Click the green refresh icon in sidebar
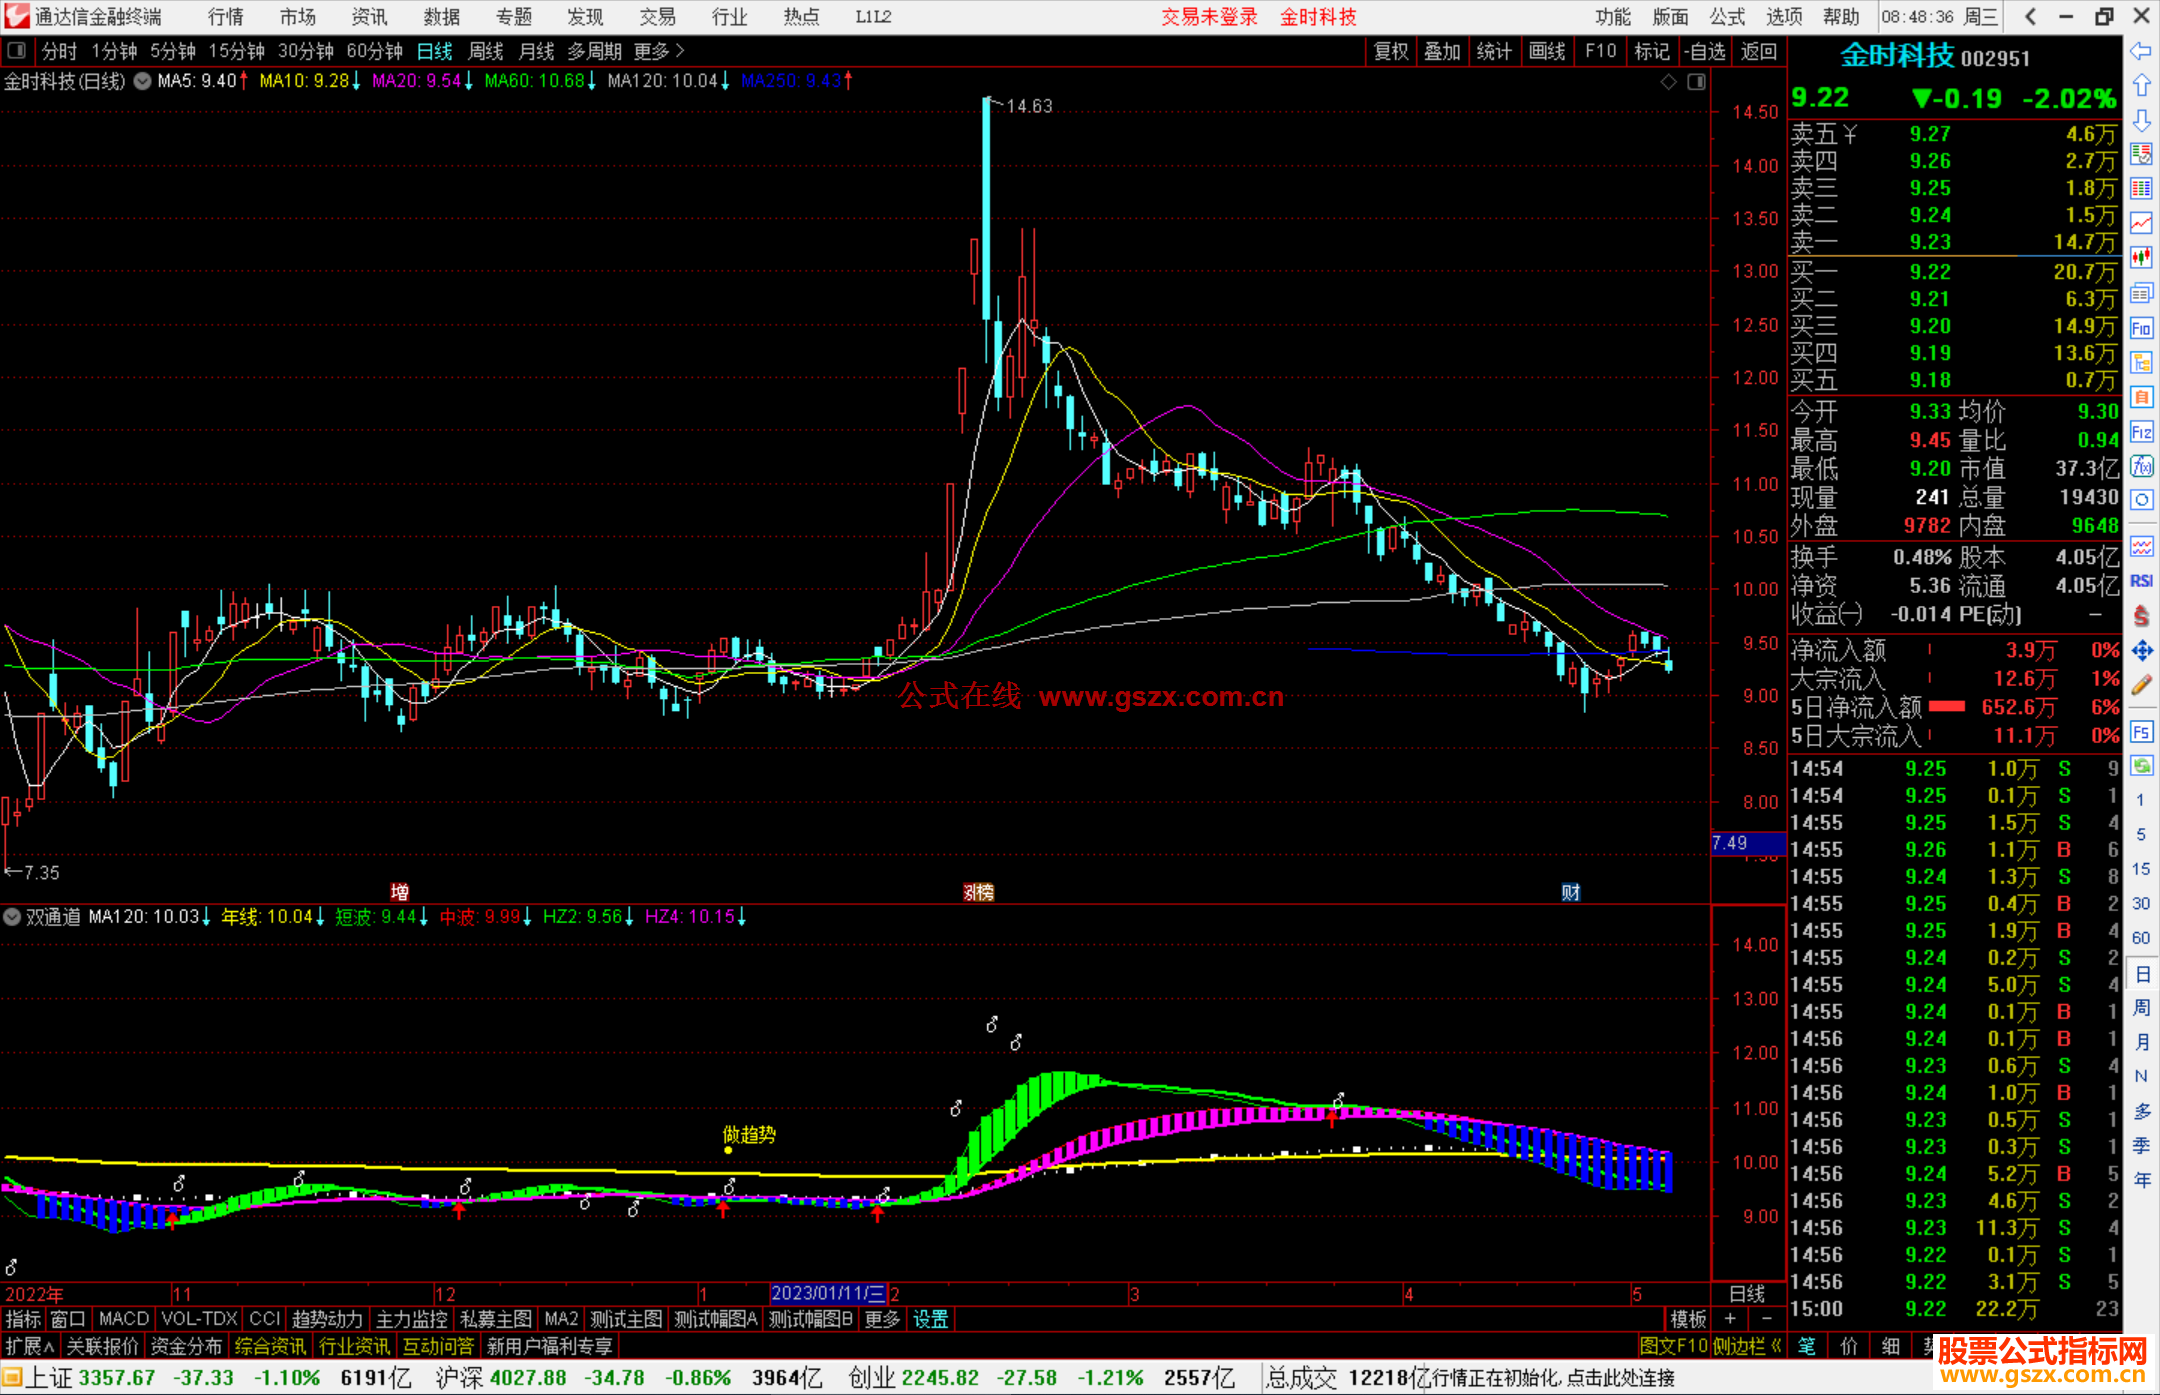 [2141, 766]
